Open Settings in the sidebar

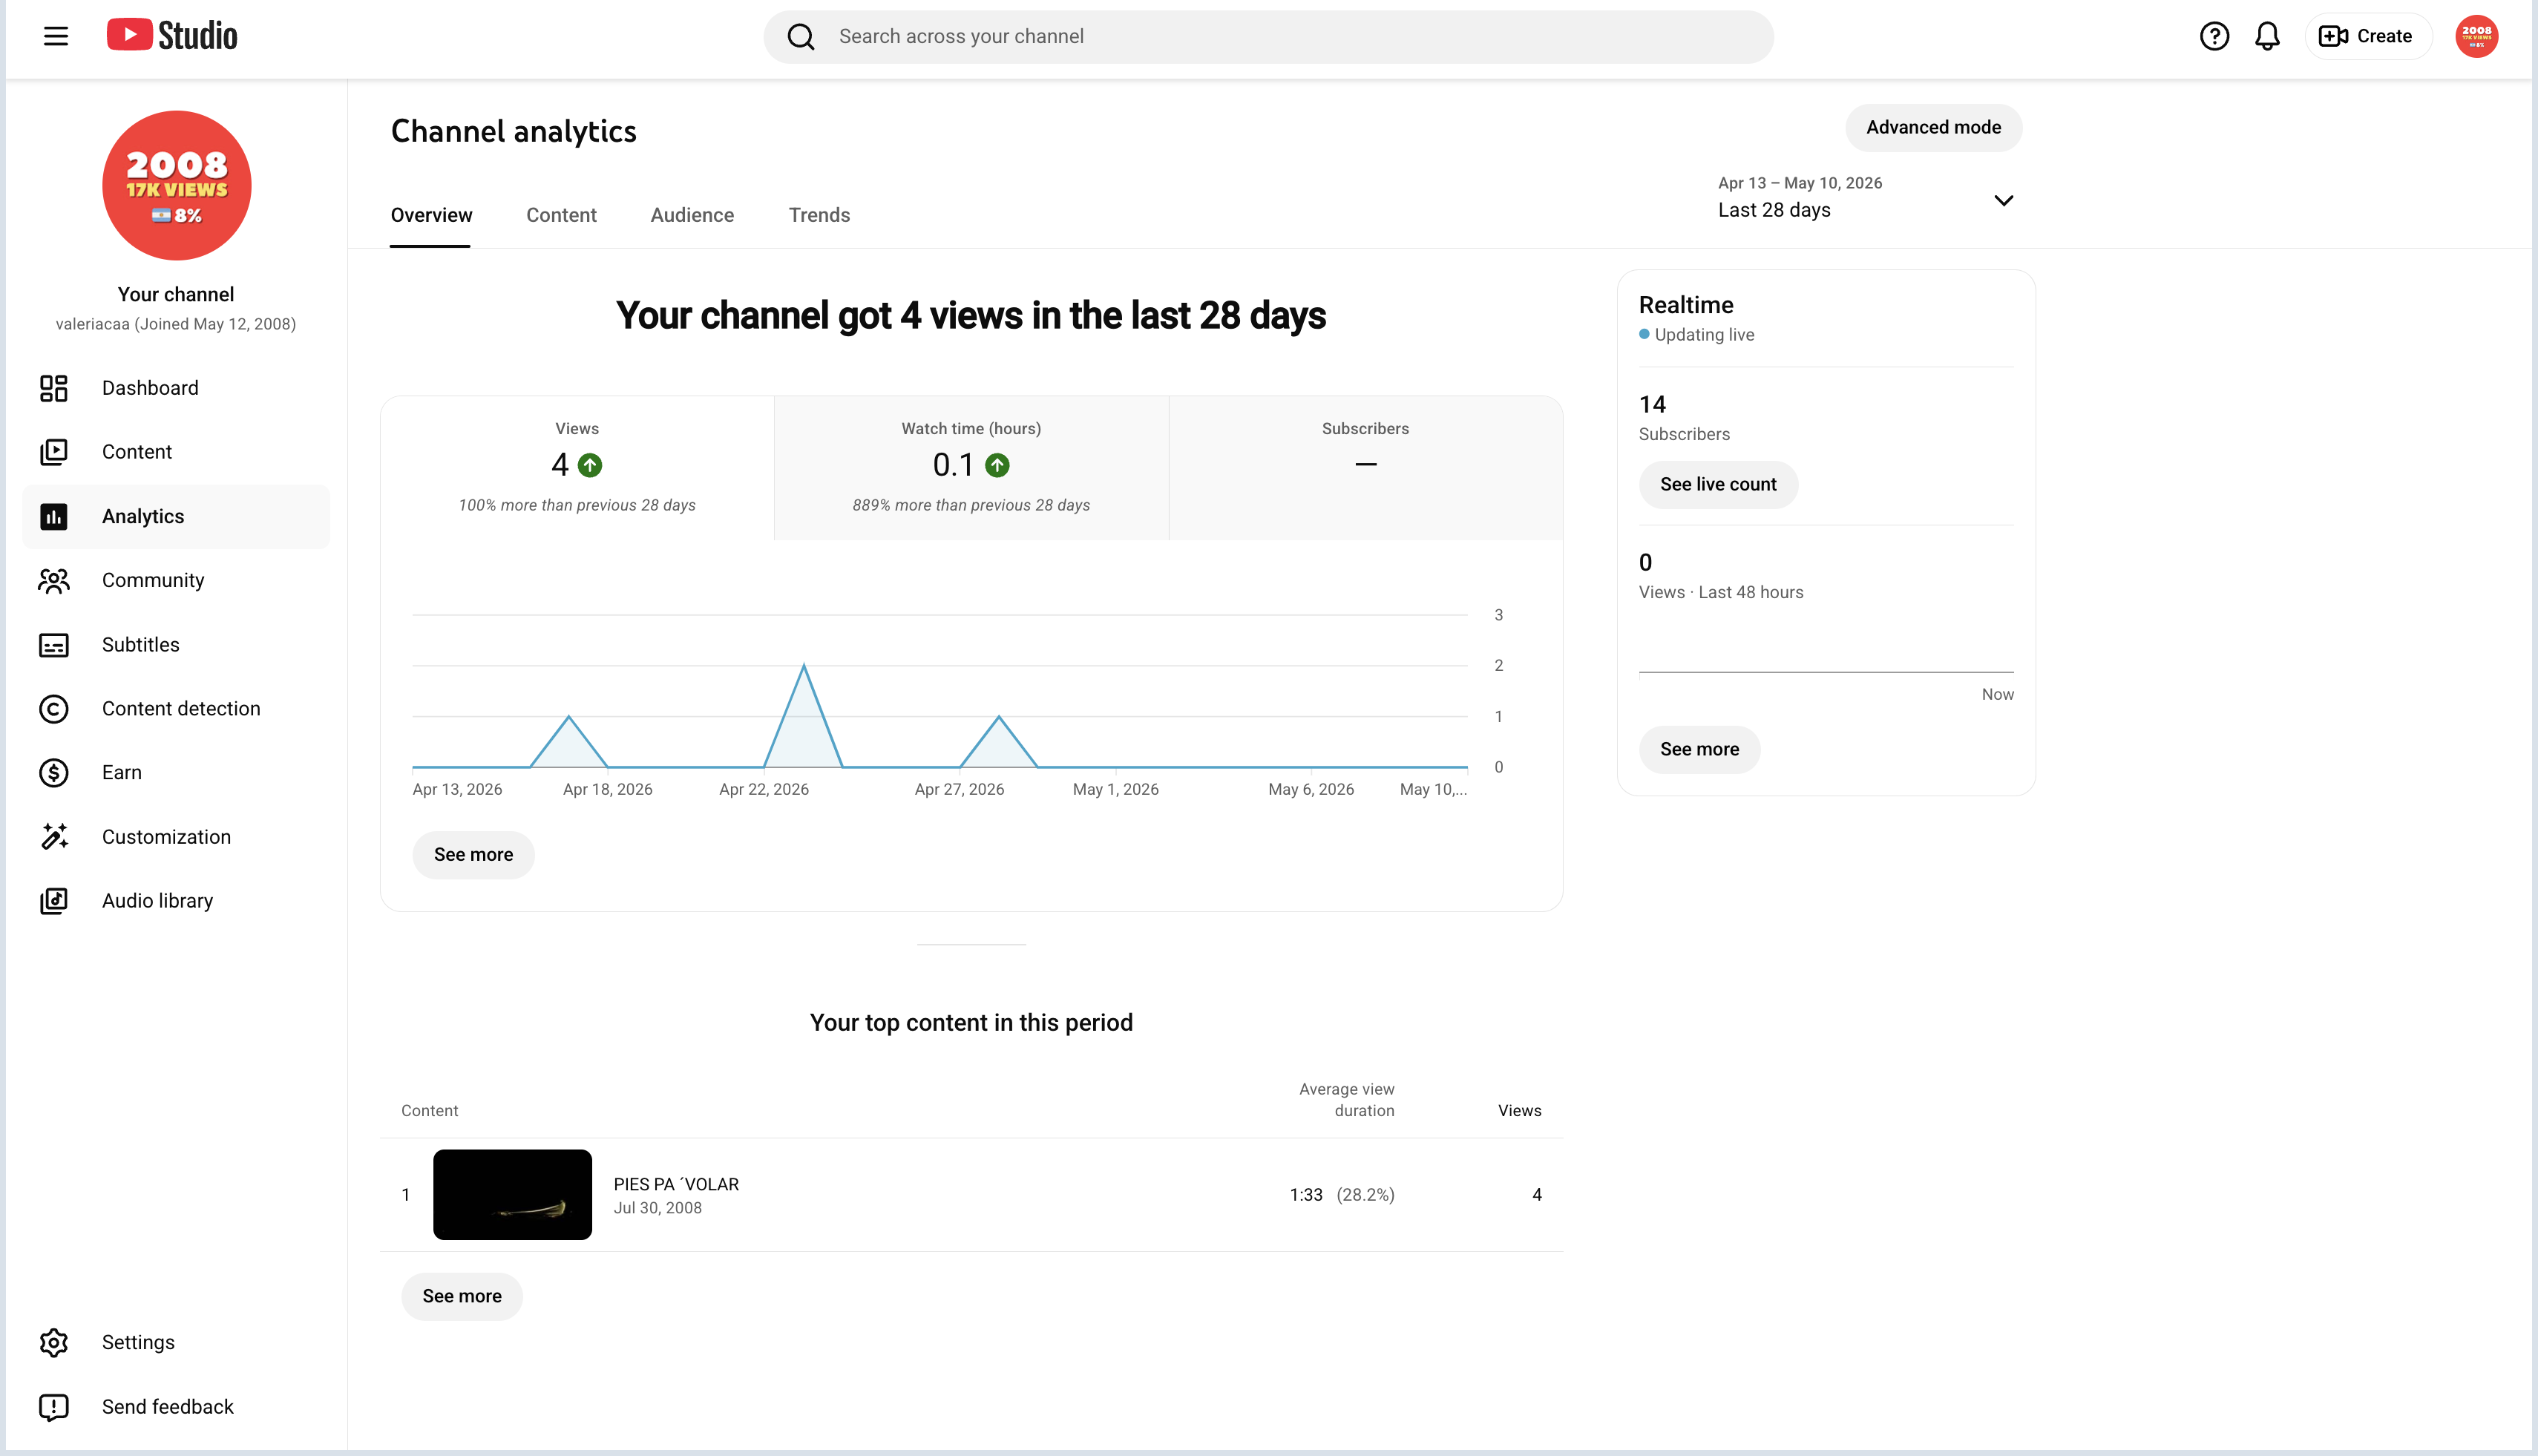tap(176, 1343)
